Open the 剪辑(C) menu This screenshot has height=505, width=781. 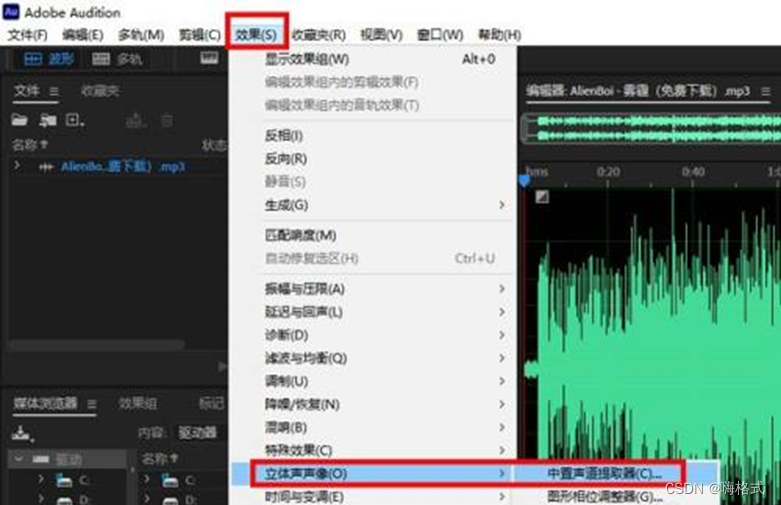click(199, 35)
